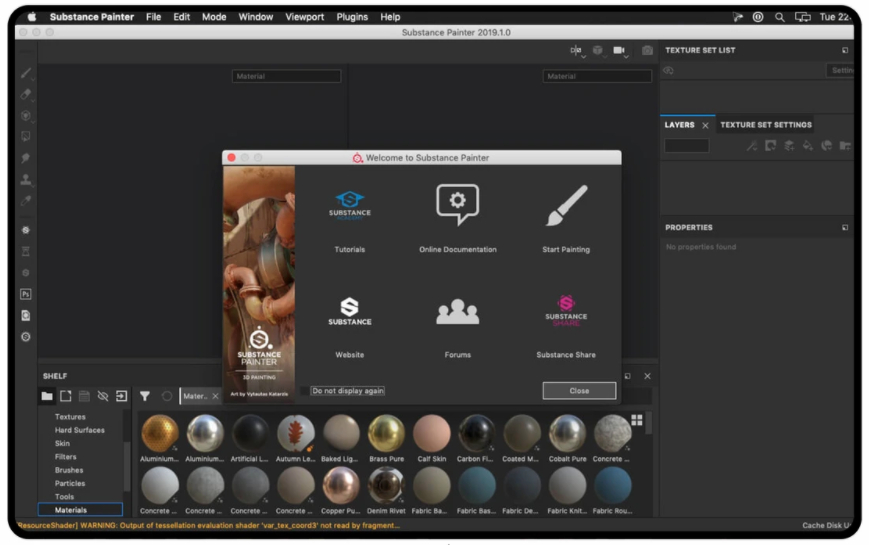This screenshot has height=545, width=869.
Task: Select the Paint brush tool
Action: click(x=26, y=73)
